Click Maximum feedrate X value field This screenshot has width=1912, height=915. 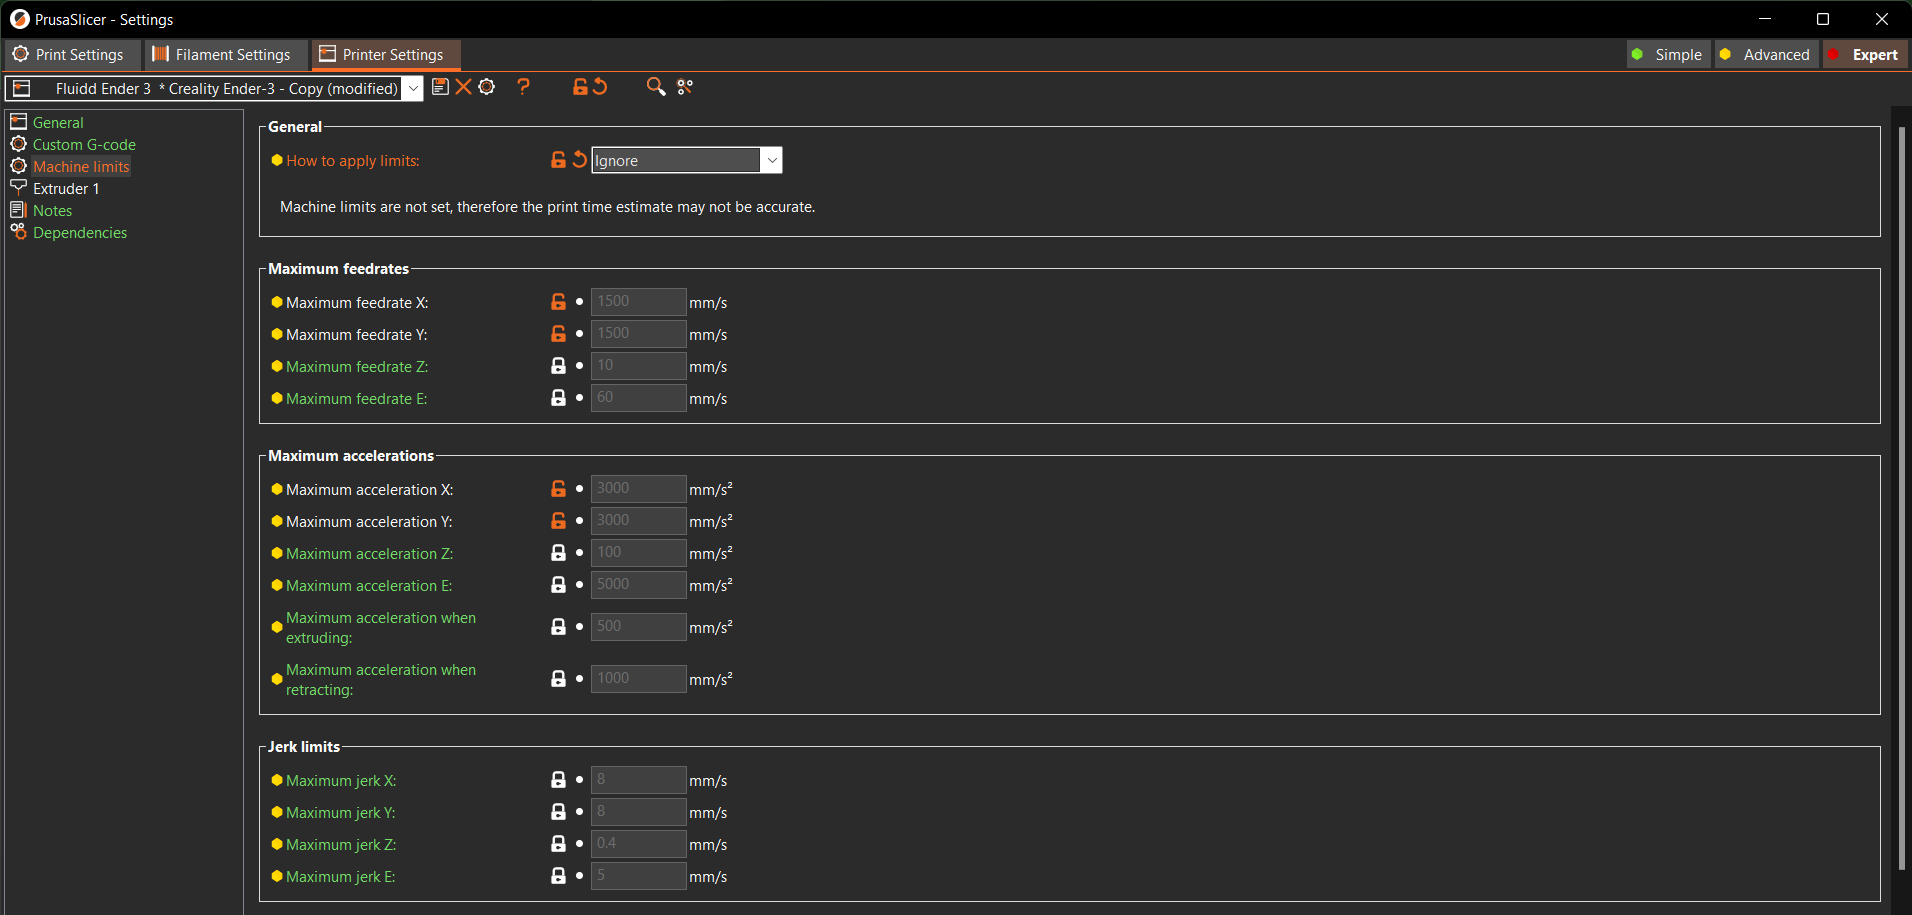click(x=638, y=302)
